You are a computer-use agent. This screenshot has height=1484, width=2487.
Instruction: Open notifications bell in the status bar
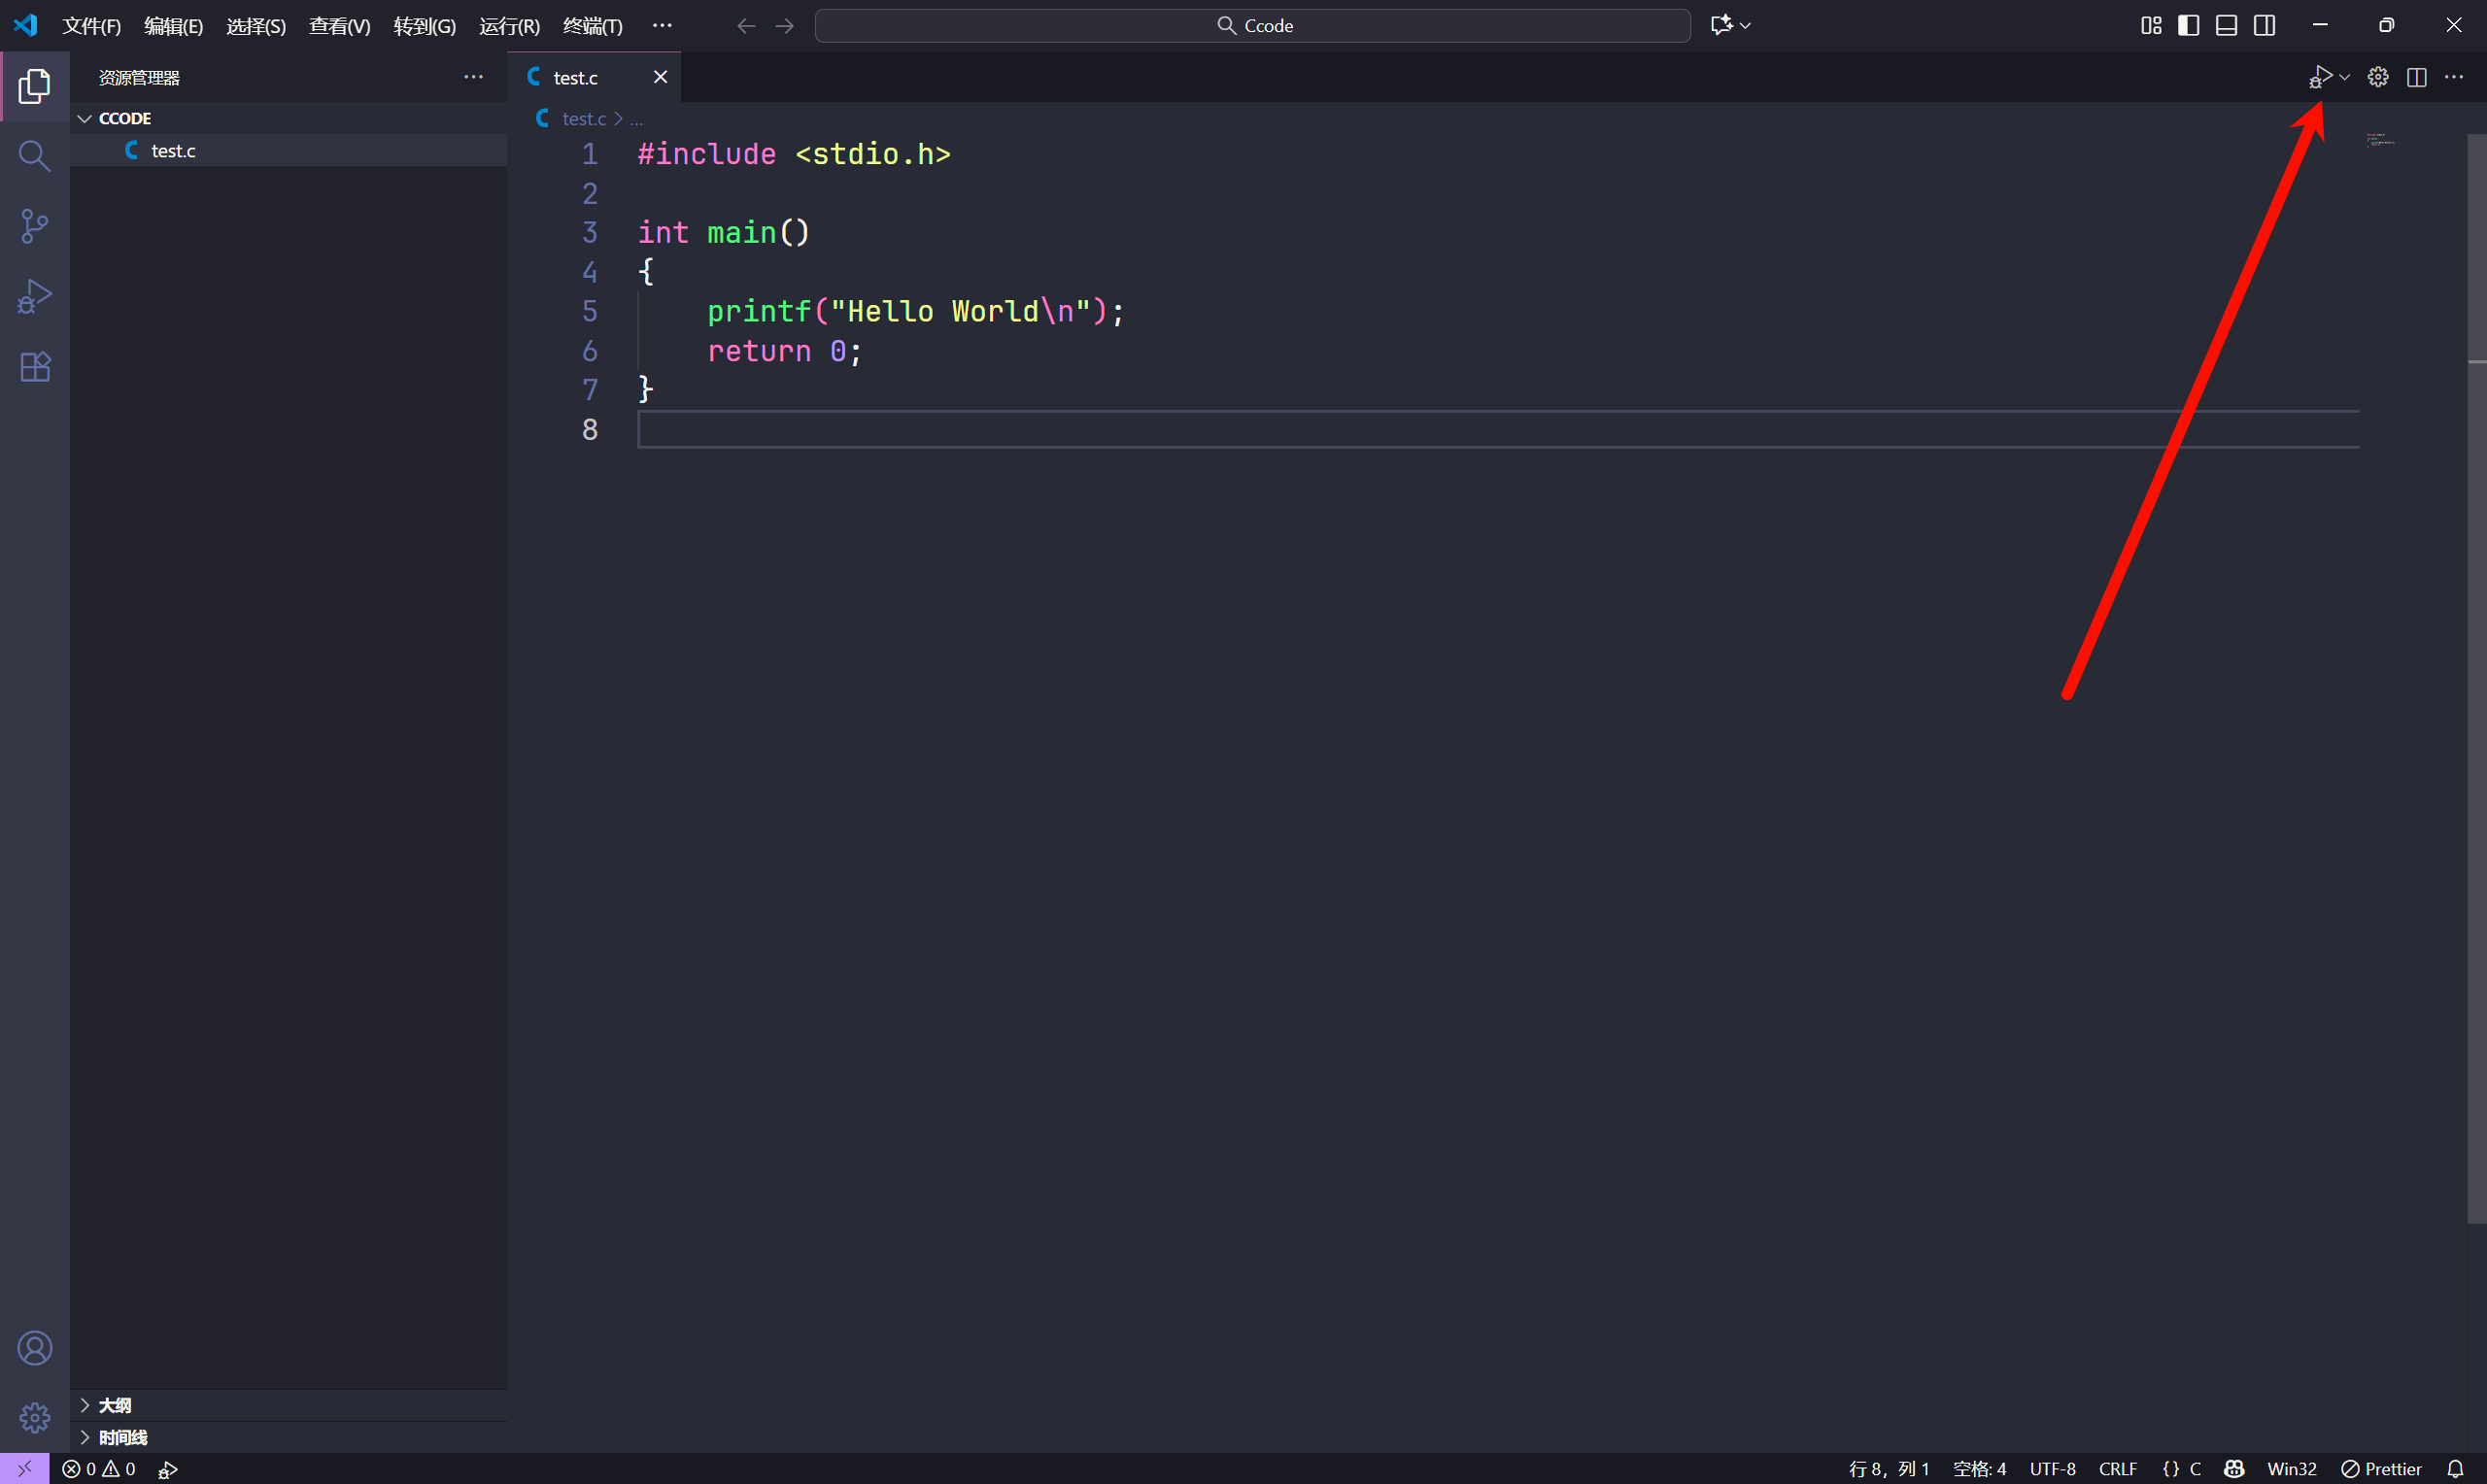click(2455, 1468)
